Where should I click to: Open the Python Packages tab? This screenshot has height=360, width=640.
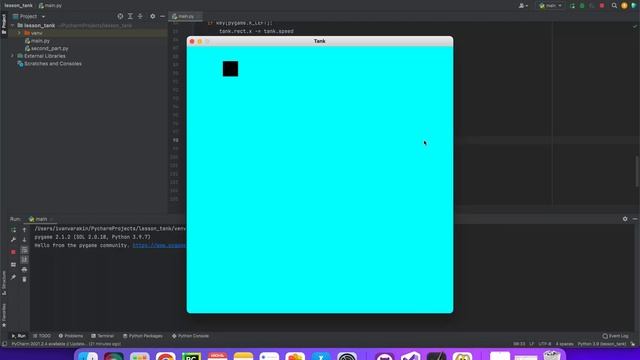tap(143, 336)
